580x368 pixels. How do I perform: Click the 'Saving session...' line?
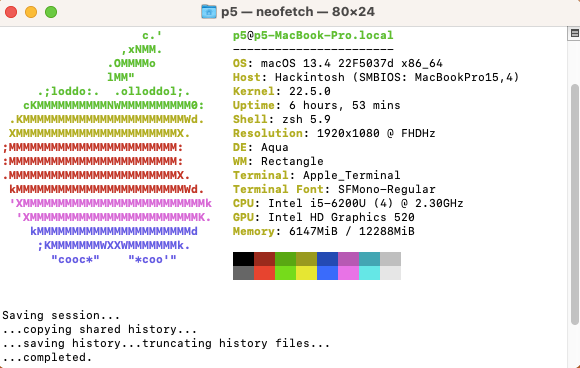point(61,315)
